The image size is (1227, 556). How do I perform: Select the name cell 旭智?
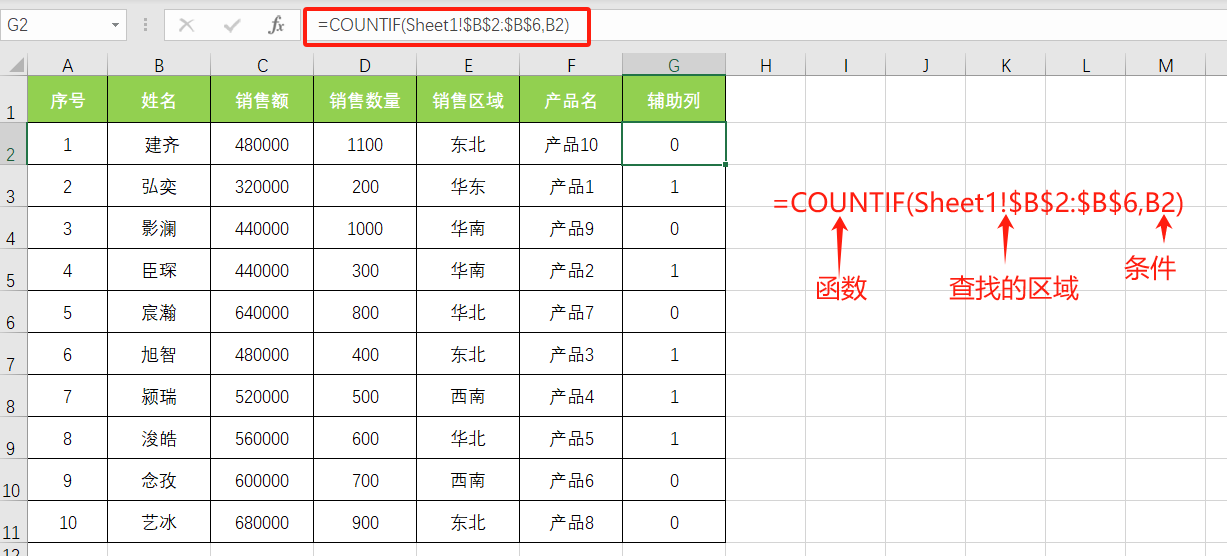[x=159, y=354]
